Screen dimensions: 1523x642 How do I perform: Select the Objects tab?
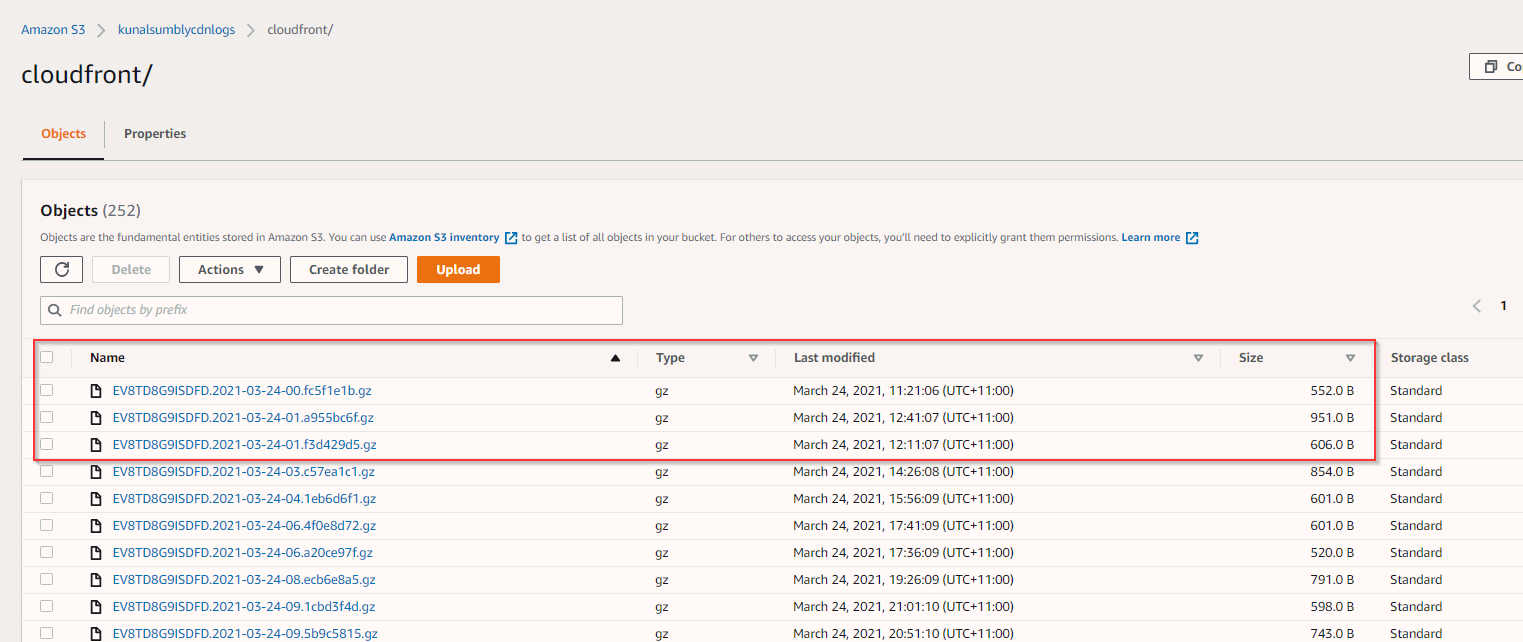(62, 133)
